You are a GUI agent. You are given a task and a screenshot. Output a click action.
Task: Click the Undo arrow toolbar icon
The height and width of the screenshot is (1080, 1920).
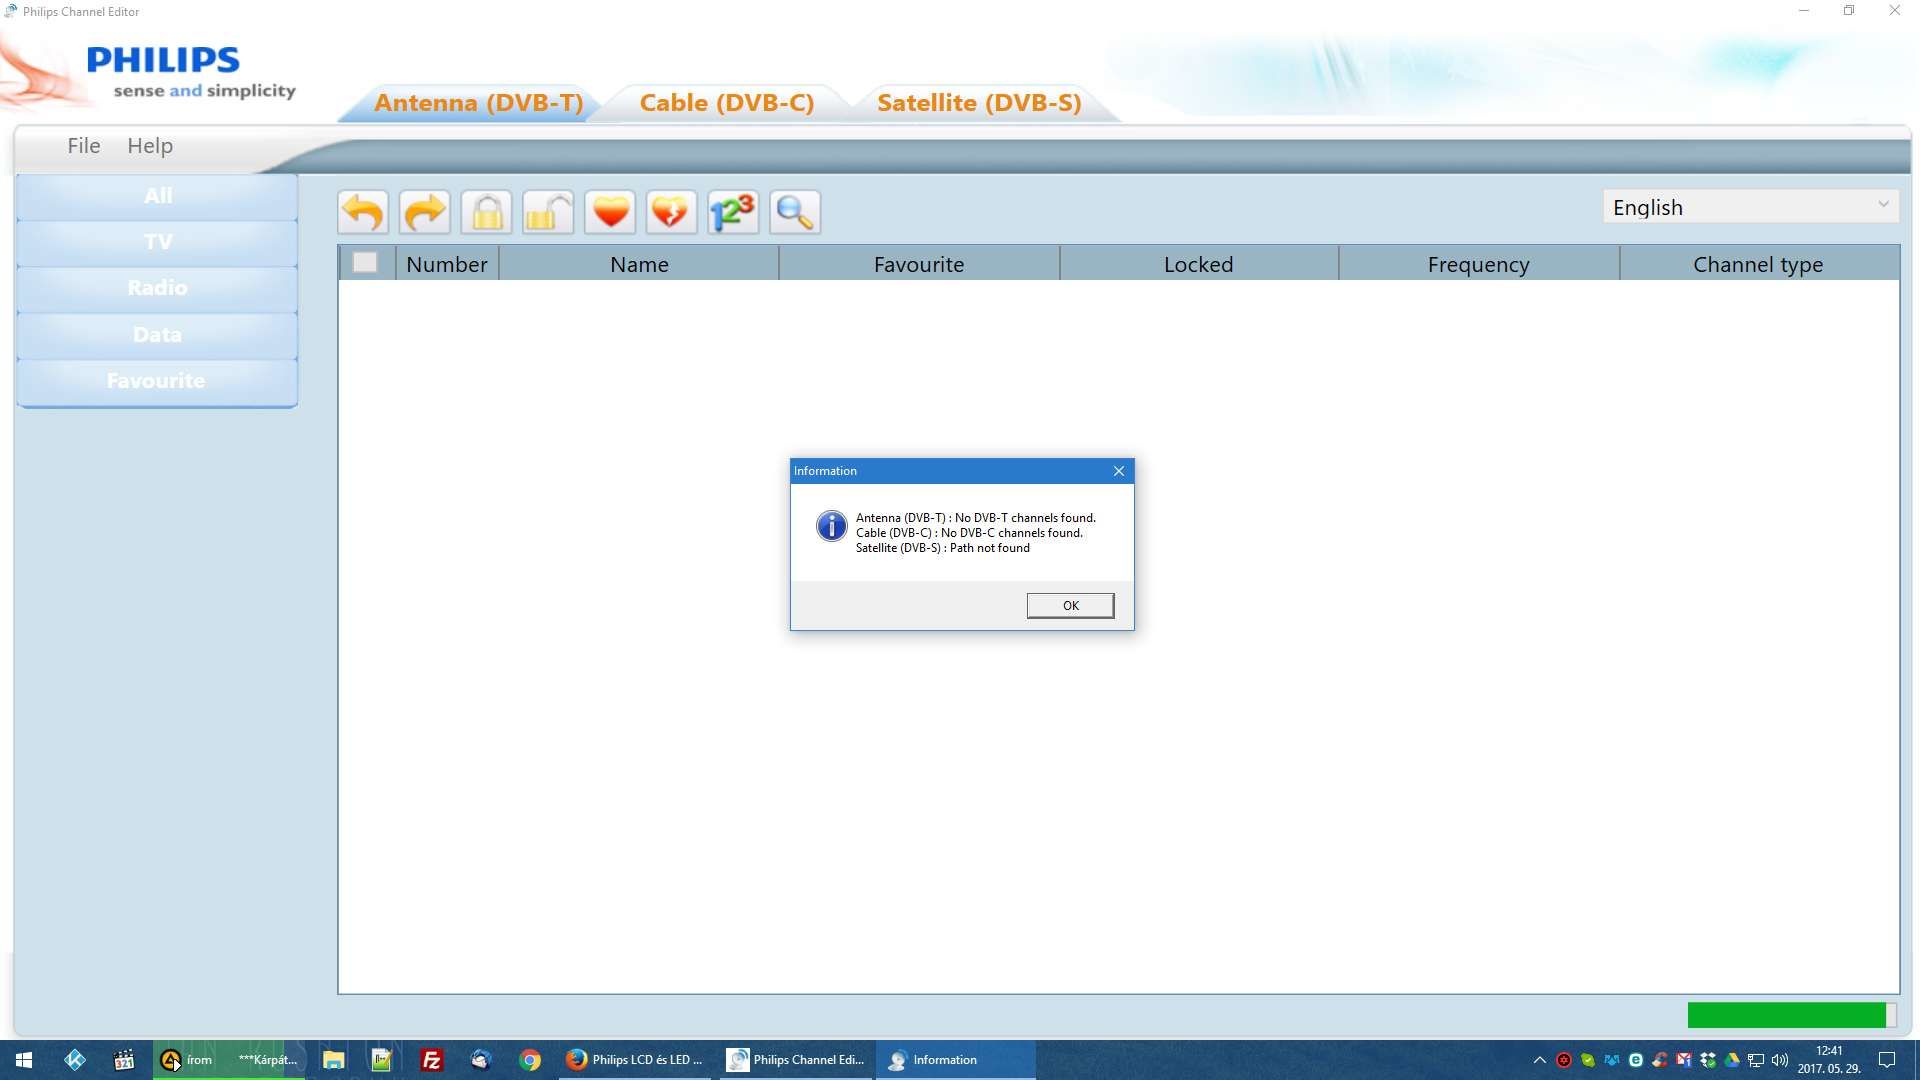point(363,212)
